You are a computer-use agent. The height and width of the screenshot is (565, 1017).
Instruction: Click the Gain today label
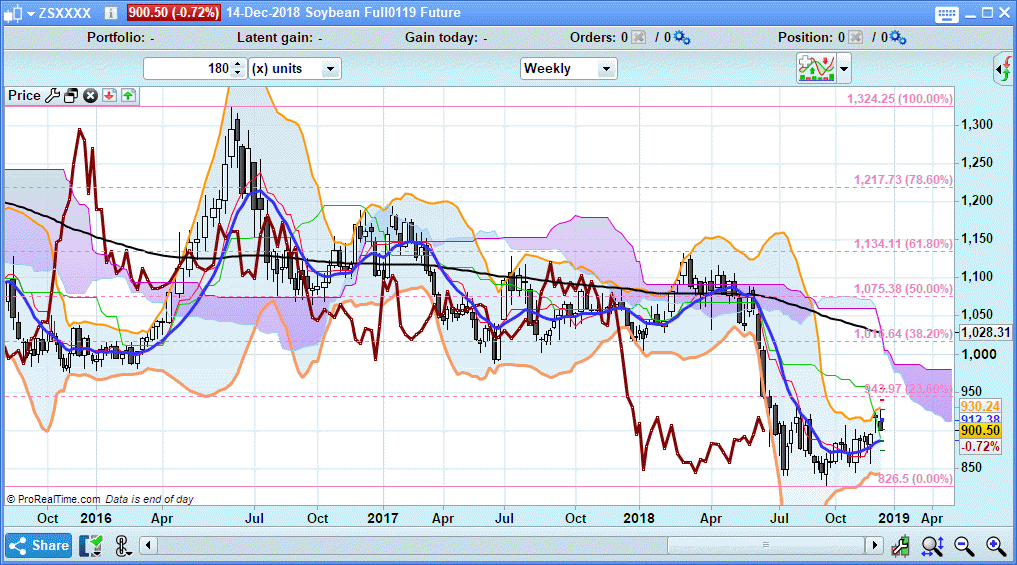coord(441,38)
